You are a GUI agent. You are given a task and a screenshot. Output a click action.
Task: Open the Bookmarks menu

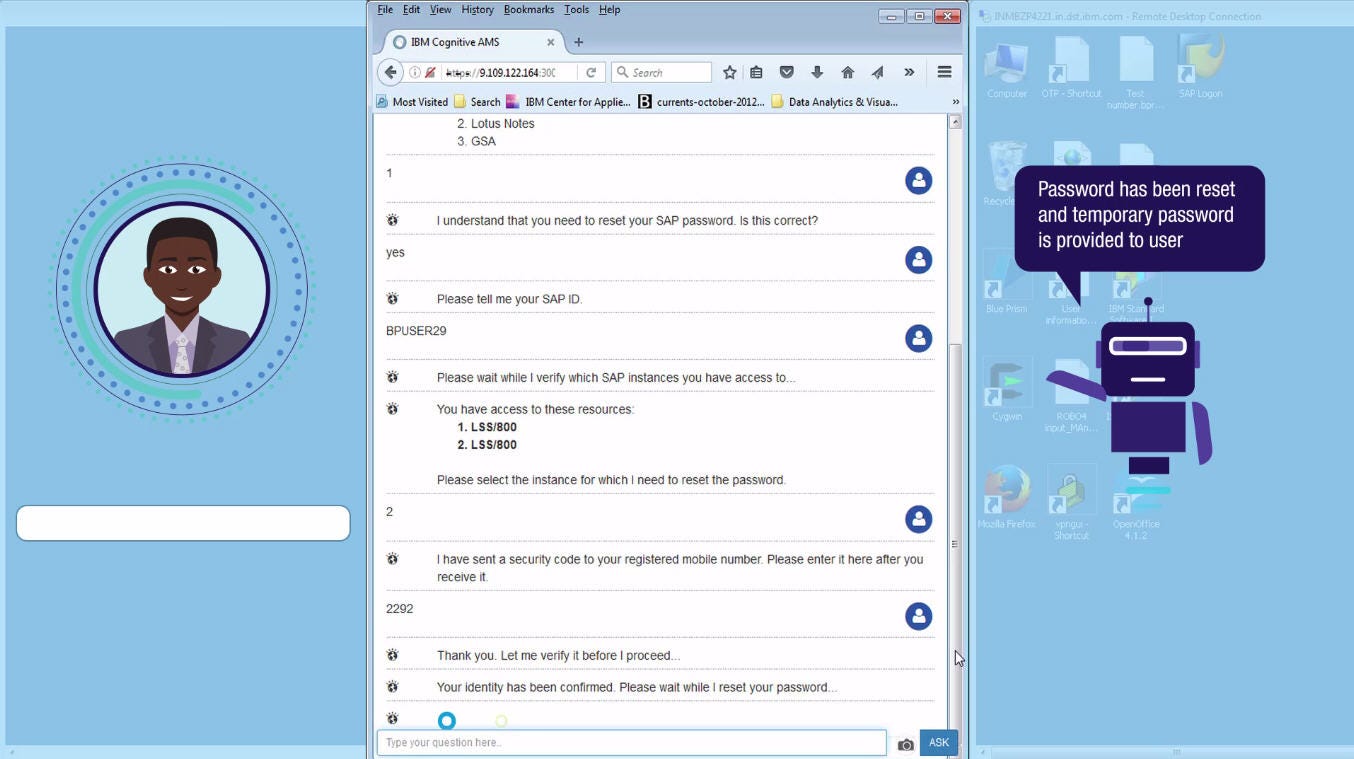(528, 9)
